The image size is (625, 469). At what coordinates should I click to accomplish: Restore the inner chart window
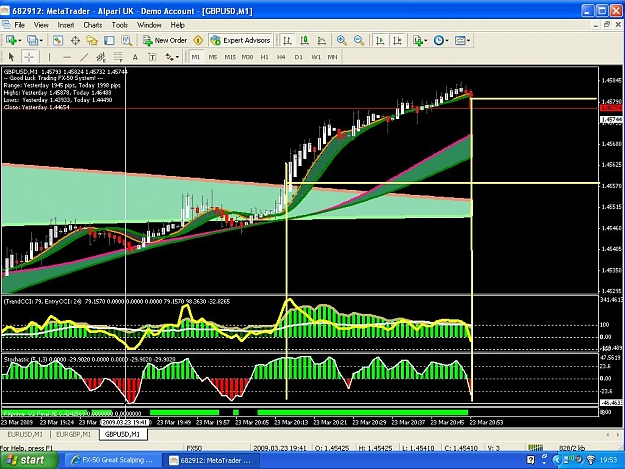pyautogui.click(x=607, y=25)
